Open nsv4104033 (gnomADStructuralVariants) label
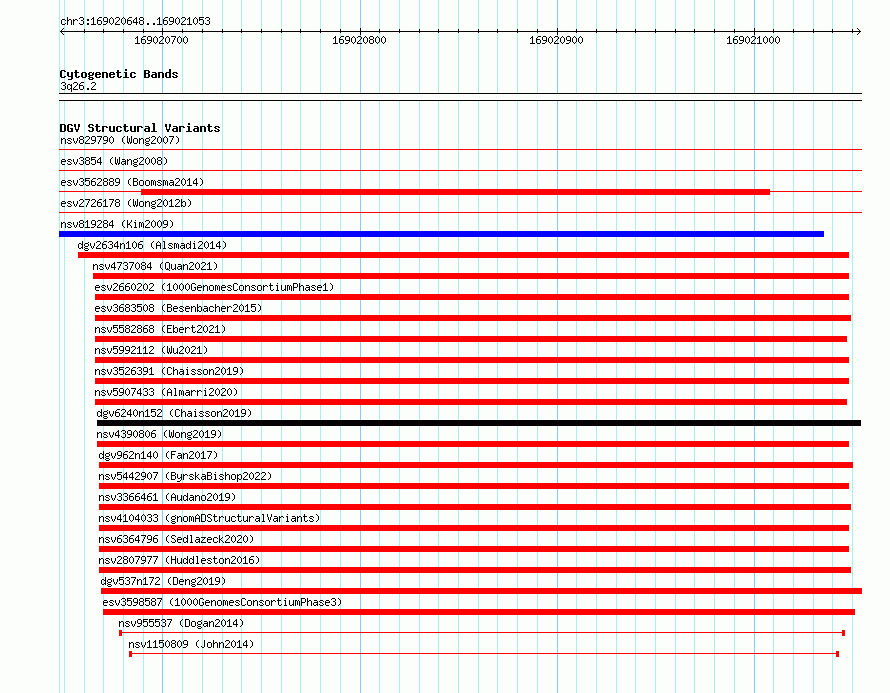The height and width of the screenshot is (693, 890). coord(209,518)
